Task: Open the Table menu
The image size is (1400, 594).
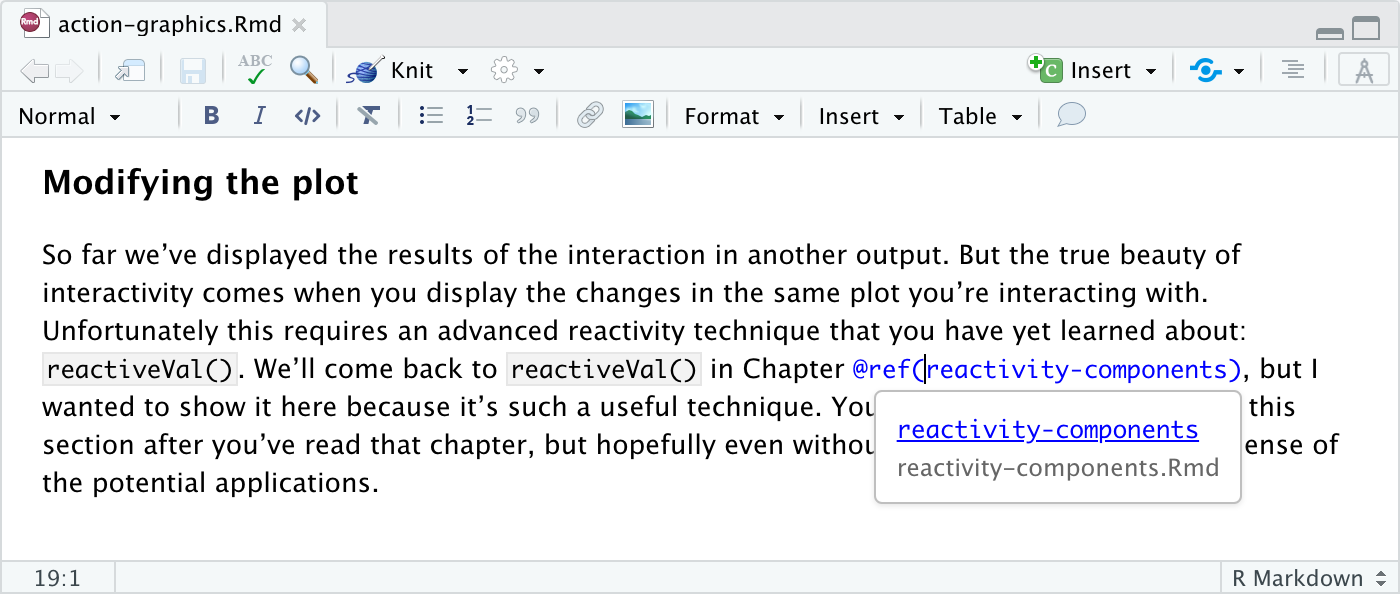Action: [980, 116]
